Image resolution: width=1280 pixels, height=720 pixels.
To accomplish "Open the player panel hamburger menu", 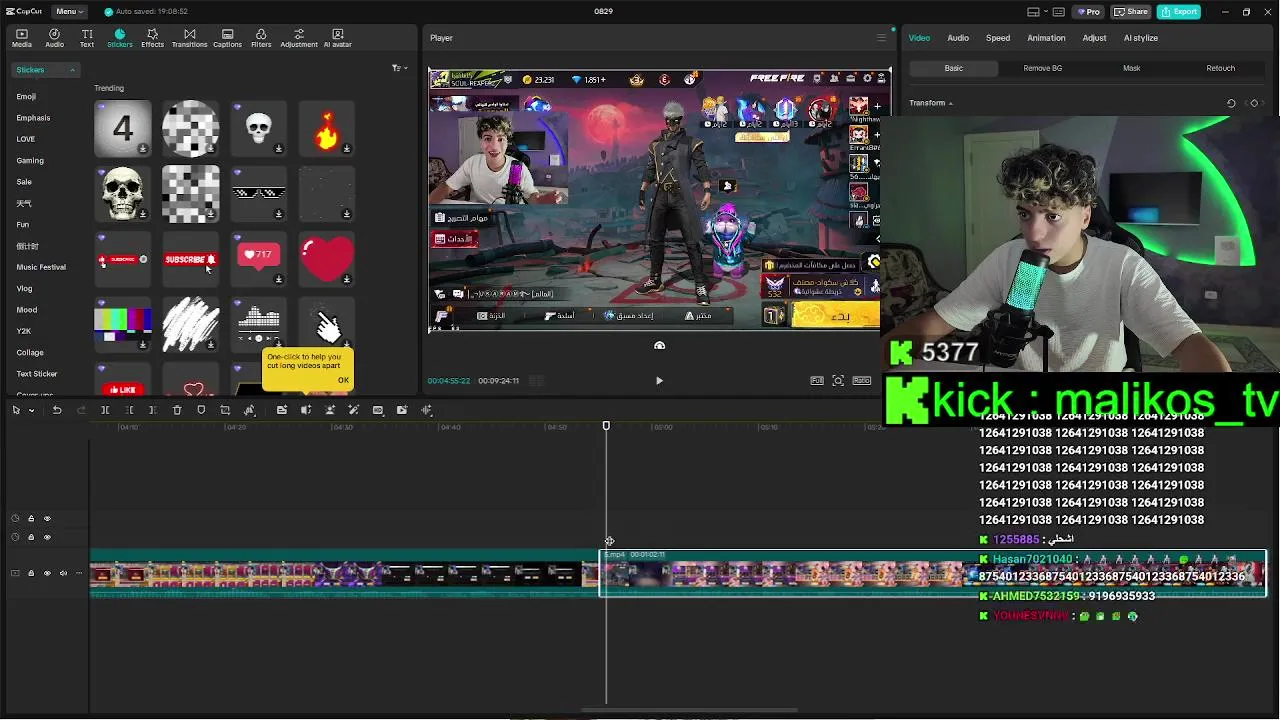I will [x=881, y=38].
